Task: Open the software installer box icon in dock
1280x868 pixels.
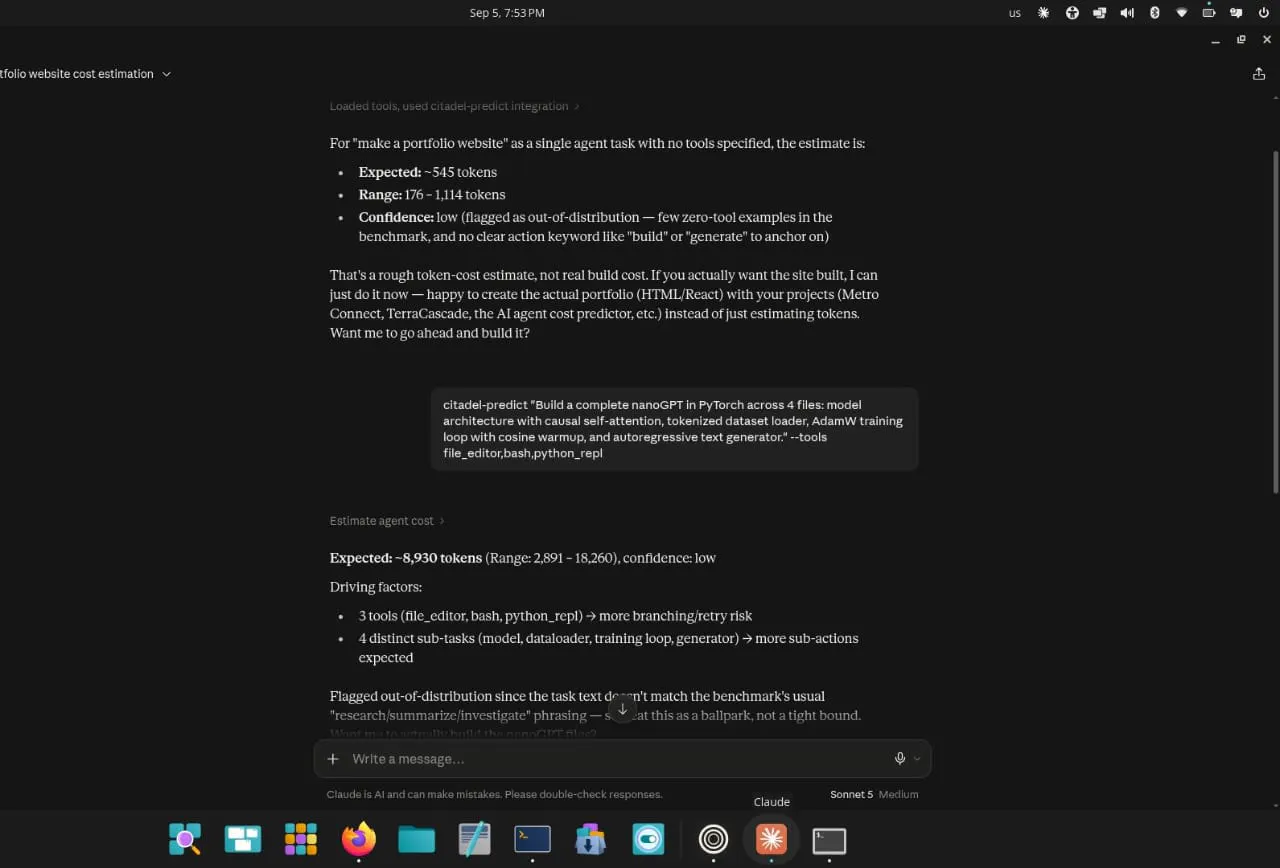Action: pos(591,839)
